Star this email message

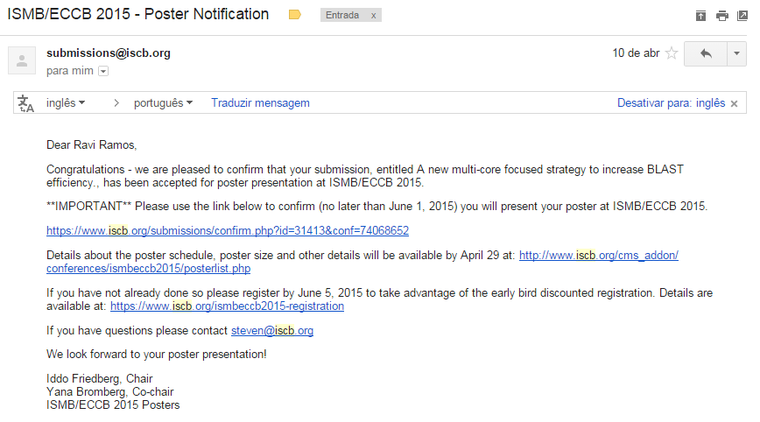pyautogui.click(x=672, y=53)
